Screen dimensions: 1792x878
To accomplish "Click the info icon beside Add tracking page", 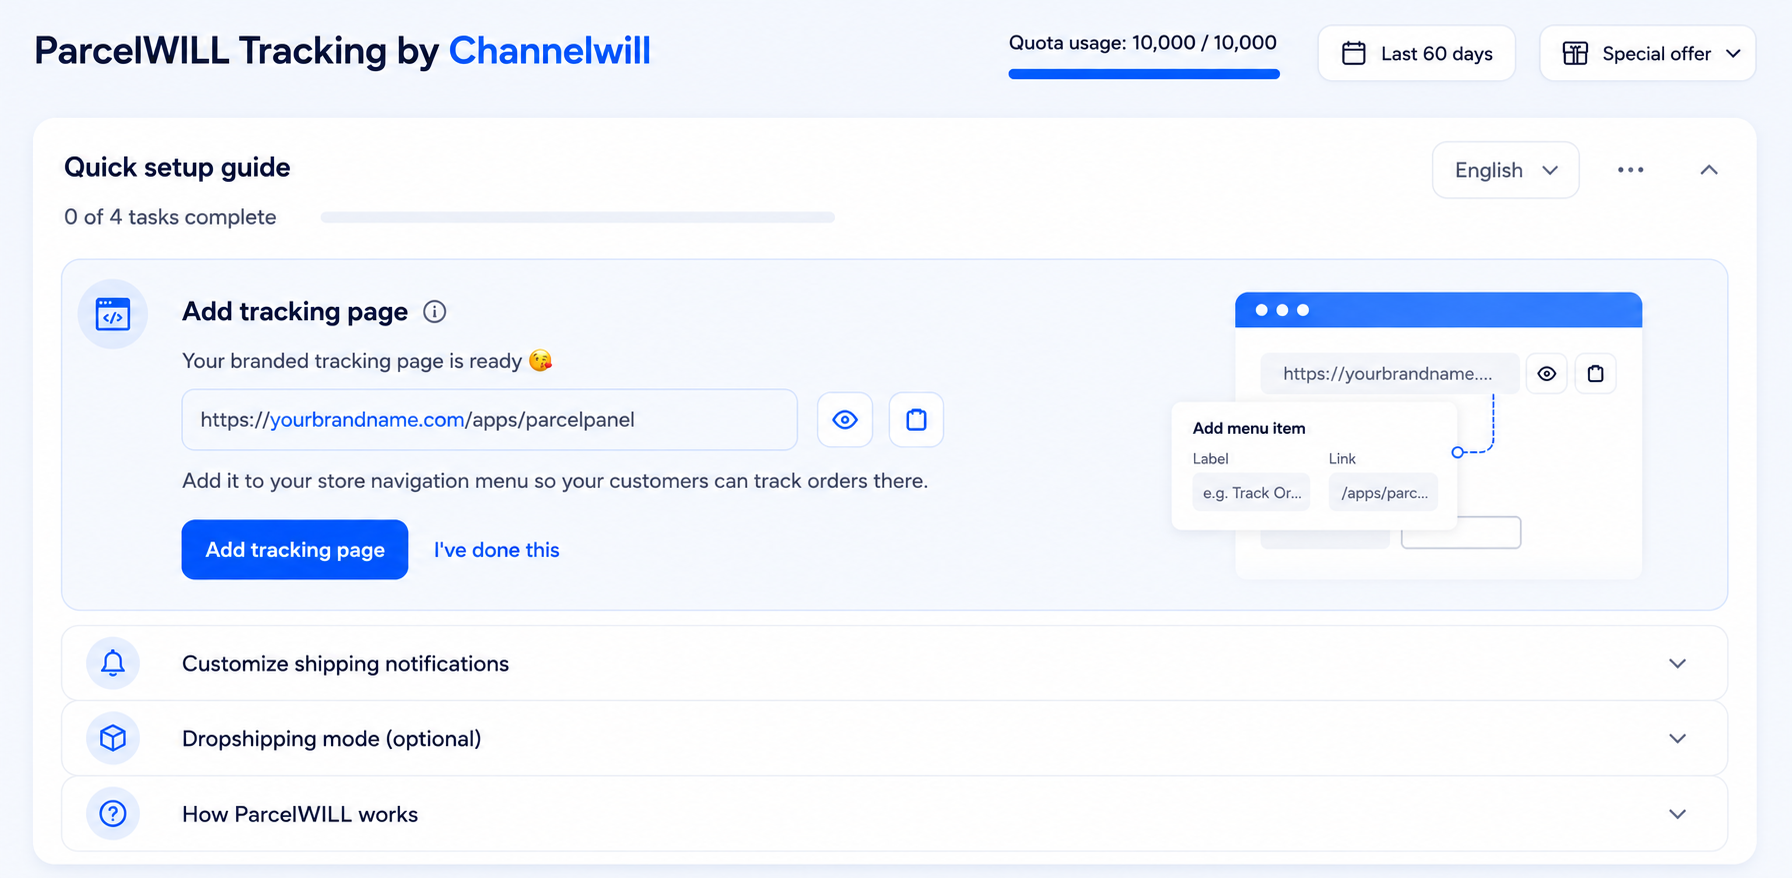I will click(x=434, y=312).
